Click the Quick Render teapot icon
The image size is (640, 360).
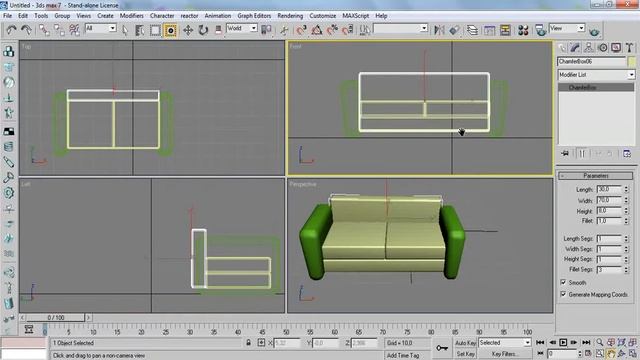click(x=594, y=31)
